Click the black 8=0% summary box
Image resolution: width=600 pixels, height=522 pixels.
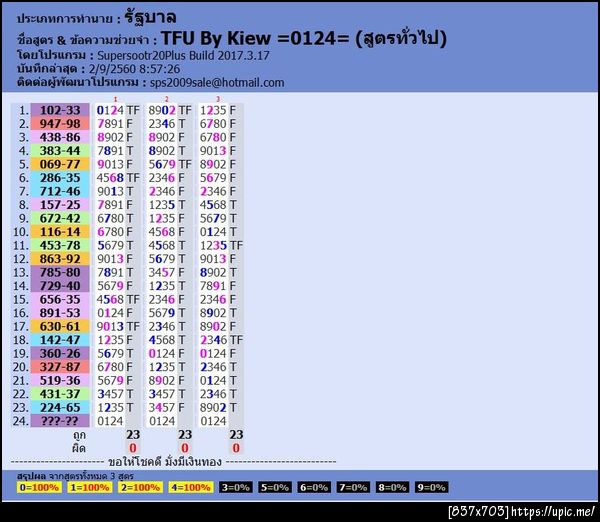point(392,488)
